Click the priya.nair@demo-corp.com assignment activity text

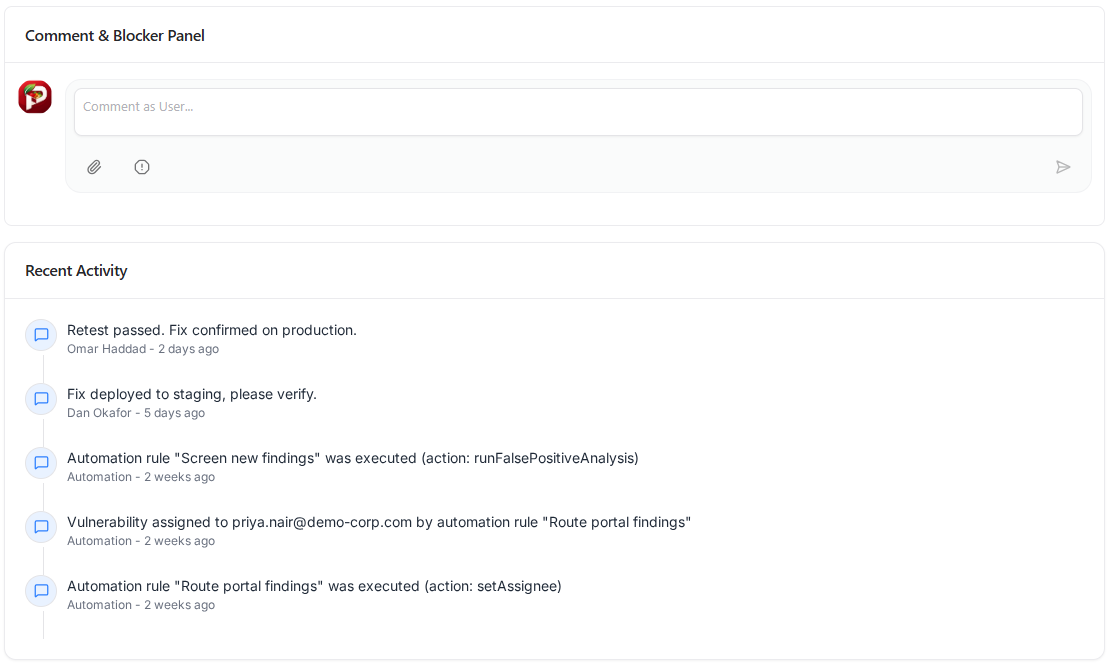tap(379, 522)
